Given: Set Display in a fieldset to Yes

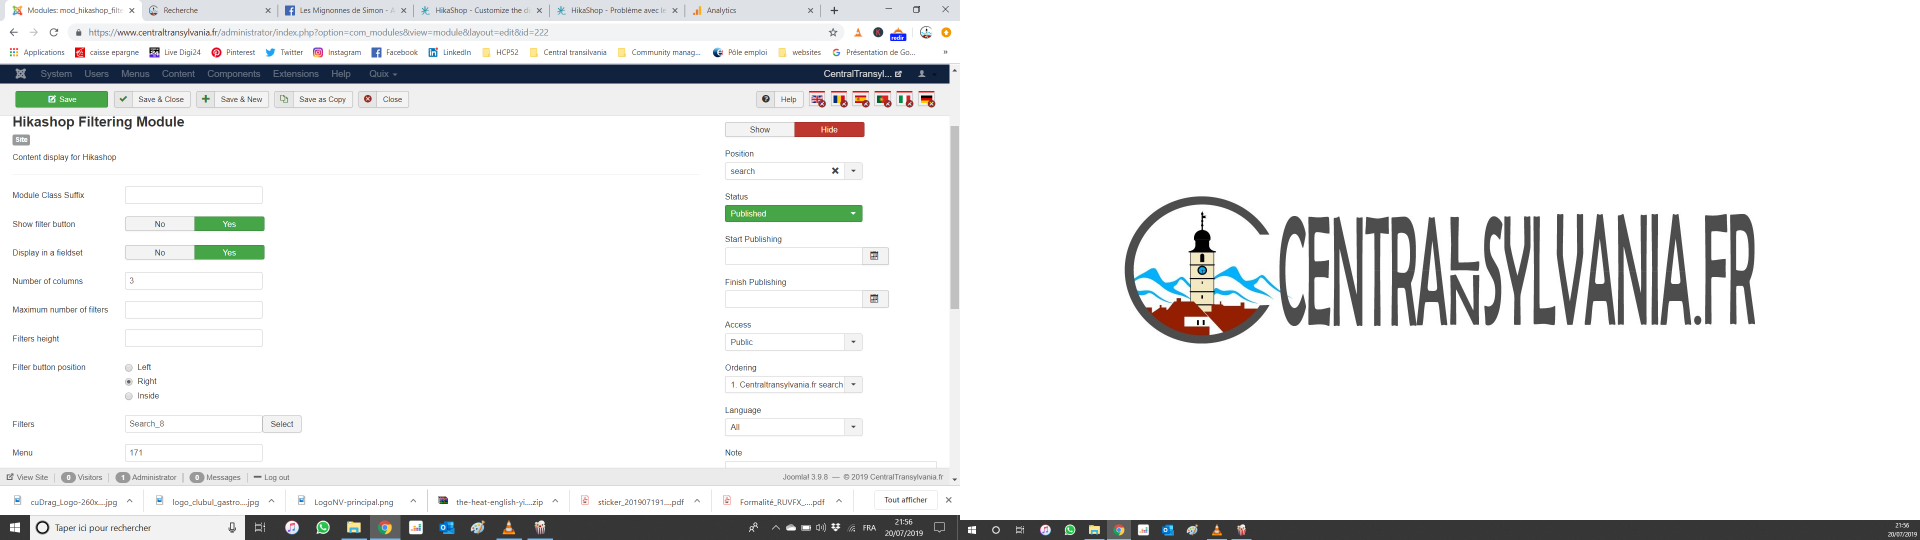Looking at the screenshot, I should (x=229, y=252).
